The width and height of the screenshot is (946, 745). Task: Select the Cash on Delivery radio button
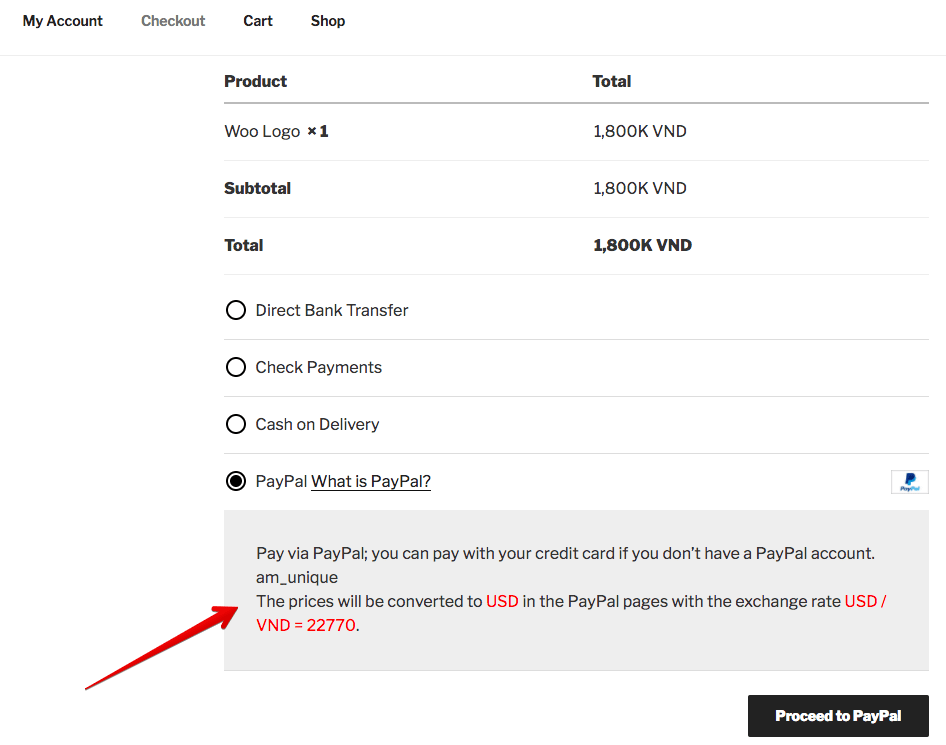pyautogui.click(x=236, y=424)
